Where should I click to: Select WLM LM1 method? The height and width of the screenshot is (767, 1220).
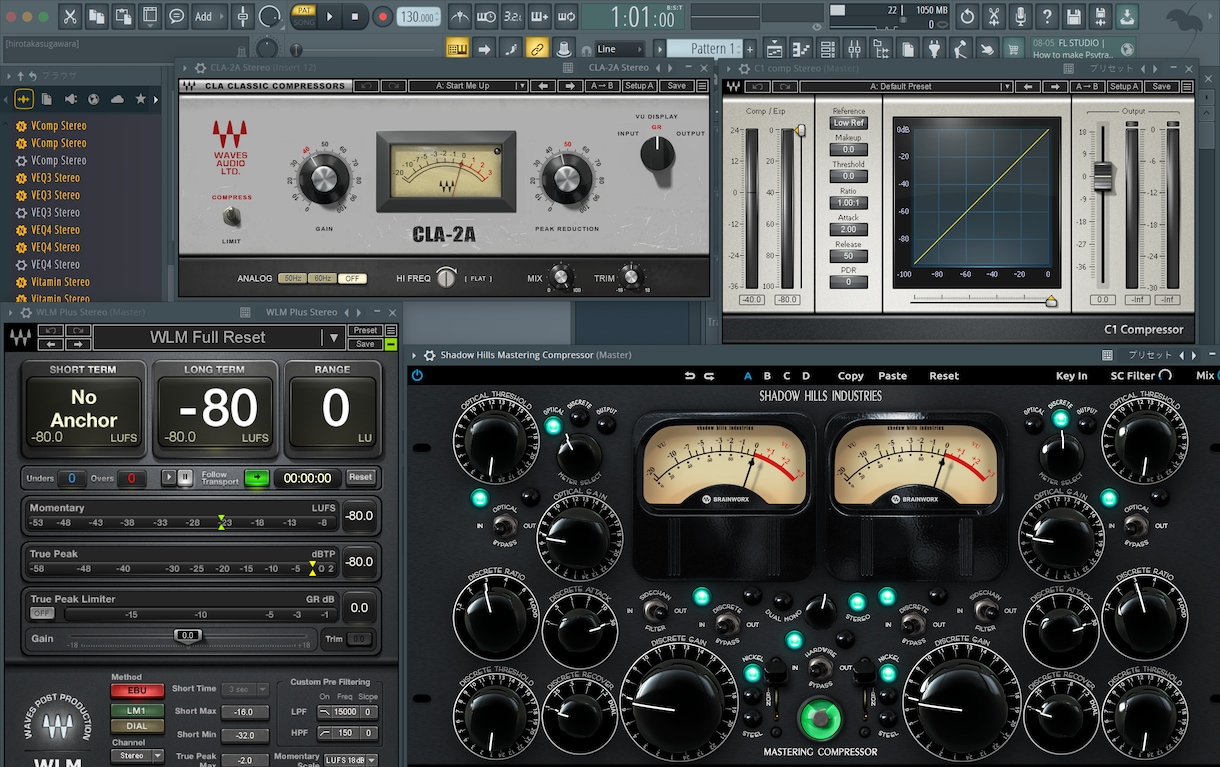[x=137, y=710]
